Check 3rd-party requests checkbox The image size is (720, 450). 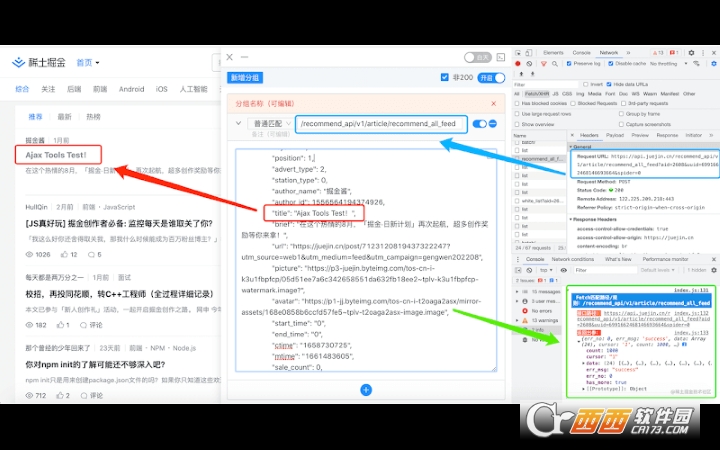[x=623, y=104]
